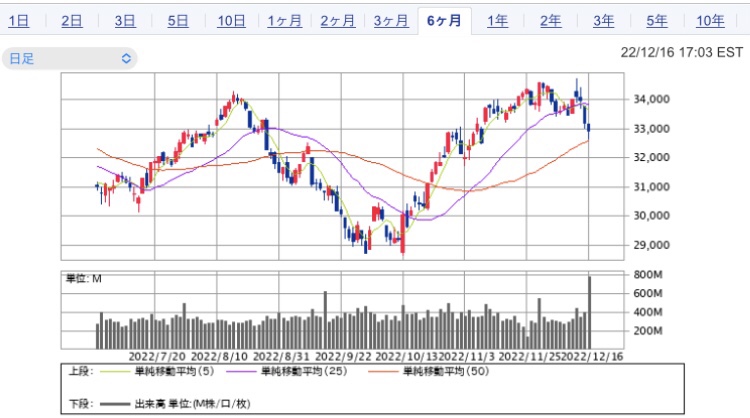Open the 3日 range tab

125,21
